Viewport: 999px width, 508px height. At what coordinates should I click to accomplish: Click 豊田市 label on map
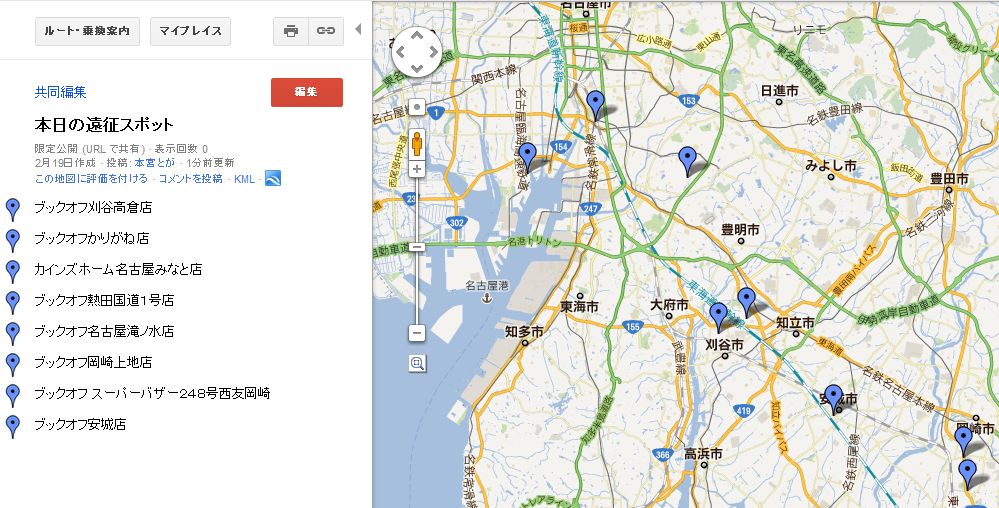[949, 178]
